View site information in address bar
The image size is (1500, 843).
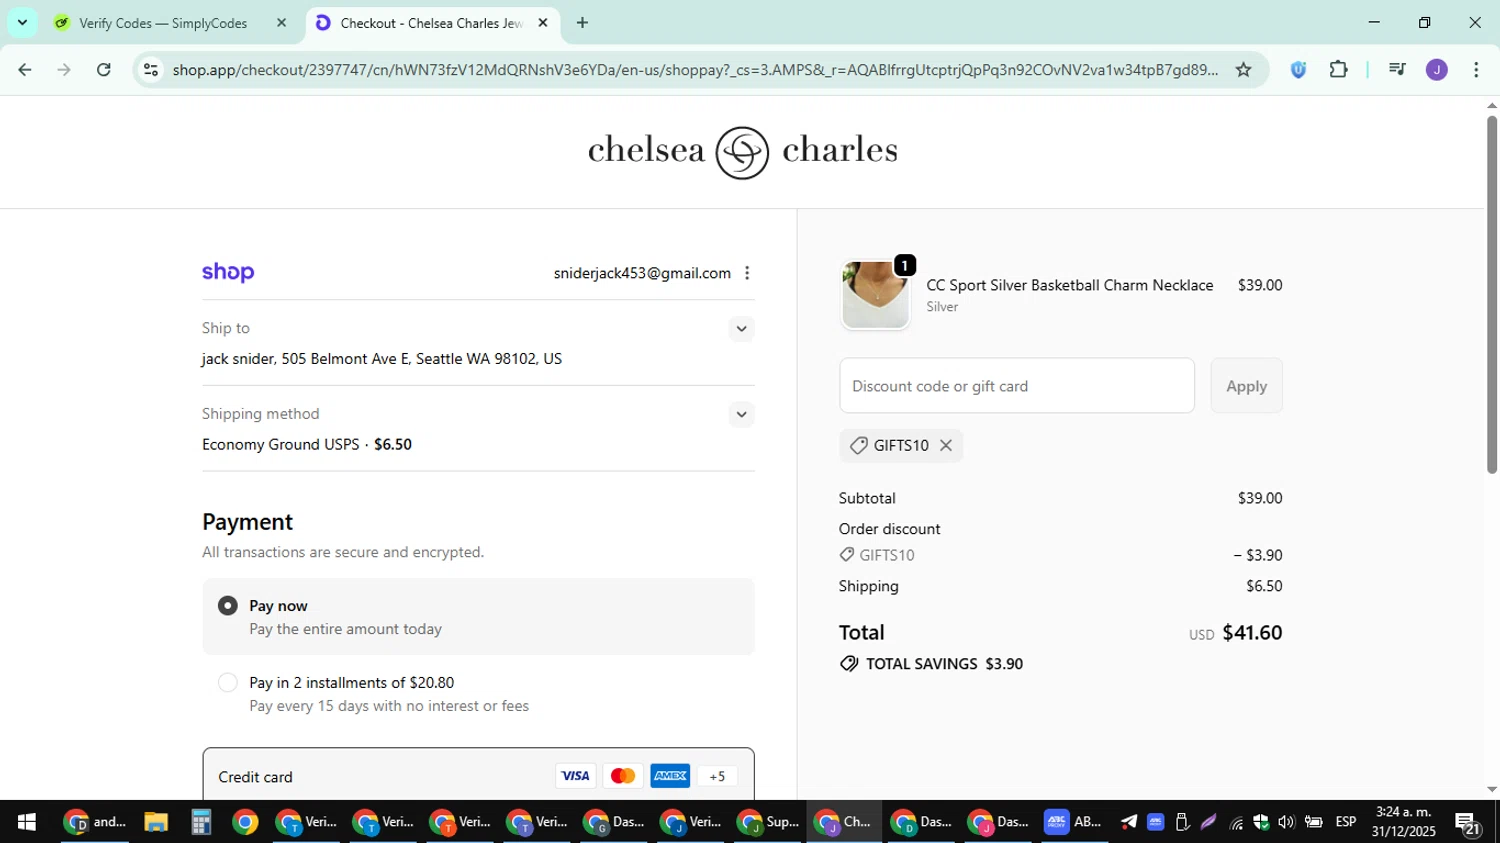(x=151, y=69)
